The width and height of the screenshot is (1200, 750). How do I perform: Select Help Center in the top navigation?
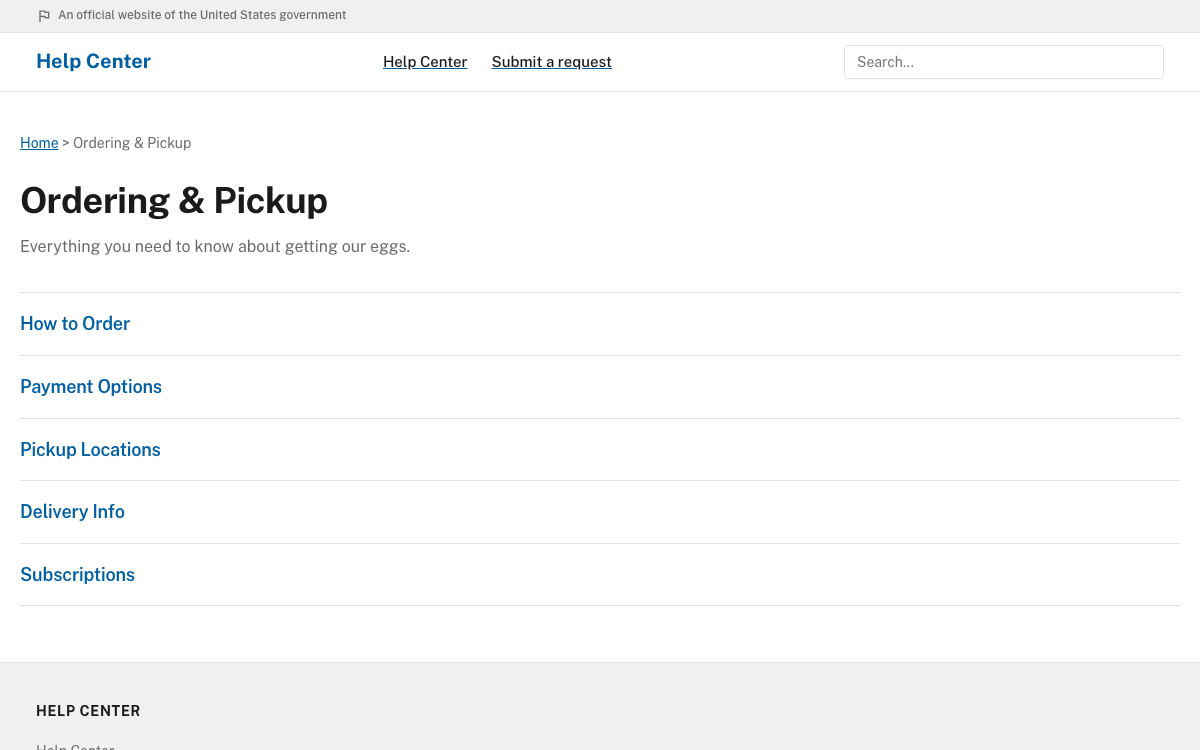(425, 62)
